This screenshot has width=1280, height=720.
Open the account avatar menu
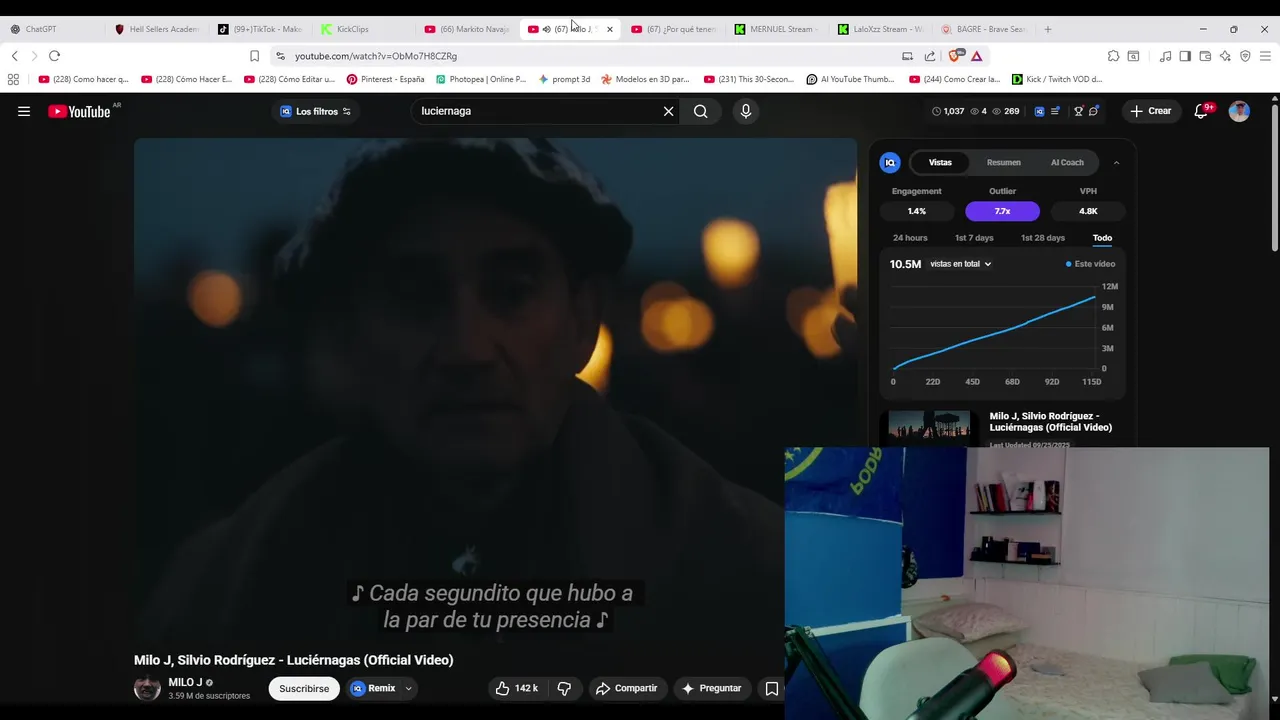(x=1239, y=111)
